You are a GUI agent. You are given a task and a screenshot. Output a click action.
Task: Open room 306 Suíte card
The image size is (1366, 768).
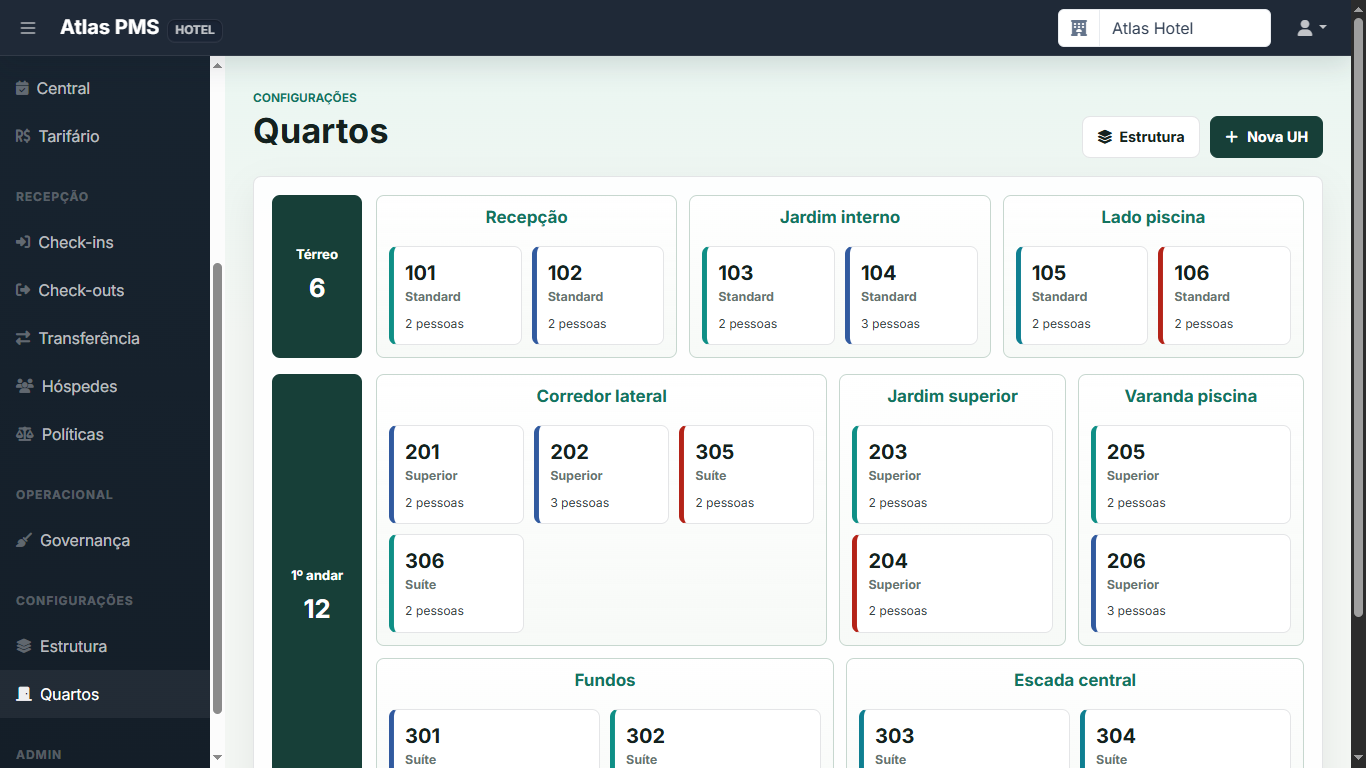click(x=456, y=584)
